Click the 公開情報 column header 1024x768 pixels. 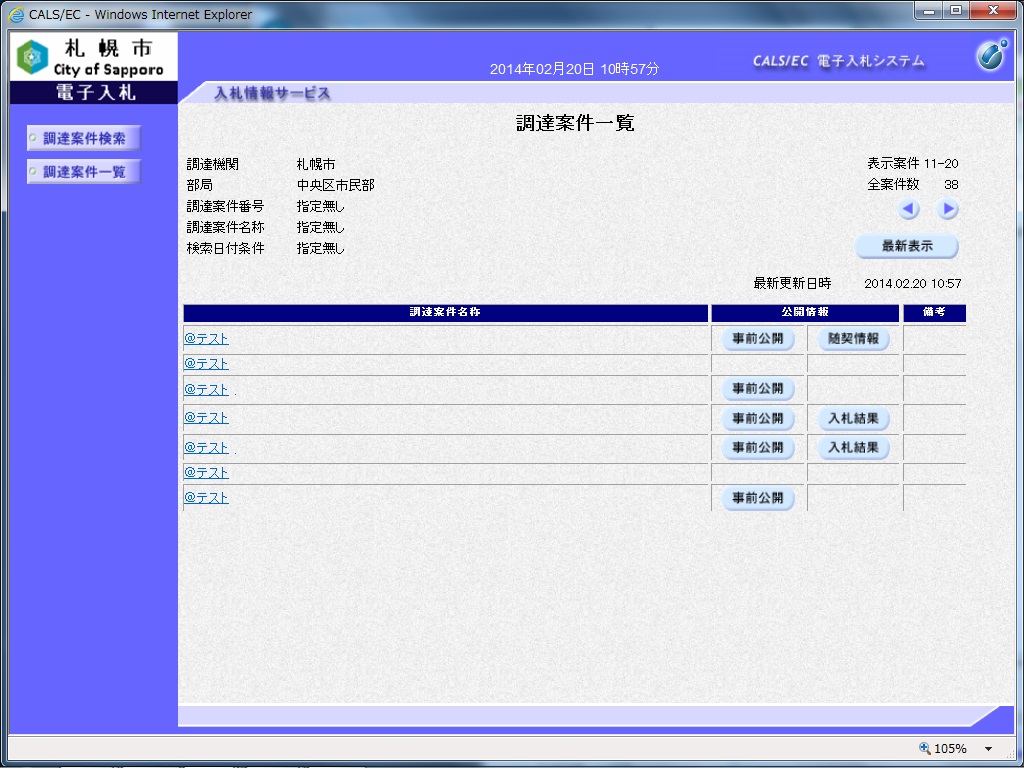click(x=805, y=313)
